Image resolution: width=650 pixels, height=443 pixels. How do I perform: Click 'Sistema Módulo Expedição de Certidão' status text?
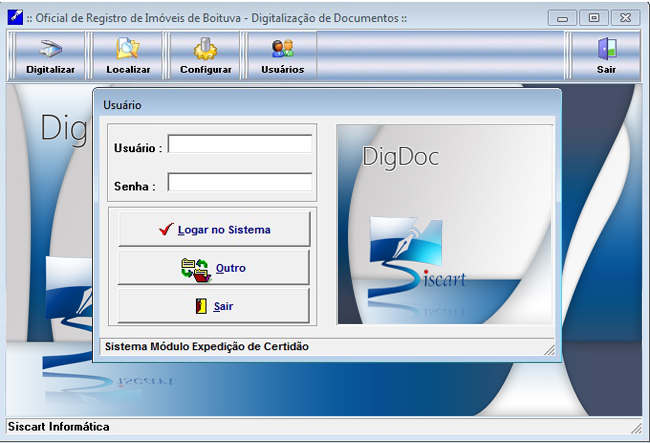(x=206, y=346)
